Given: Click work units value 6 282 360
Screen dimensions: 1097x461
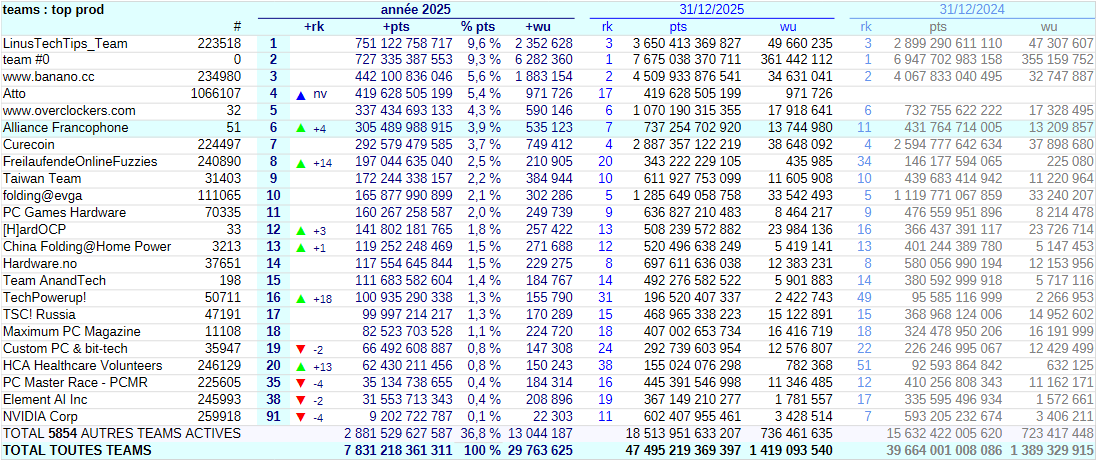Looking at the screenshot, I should tap(544, 60).
